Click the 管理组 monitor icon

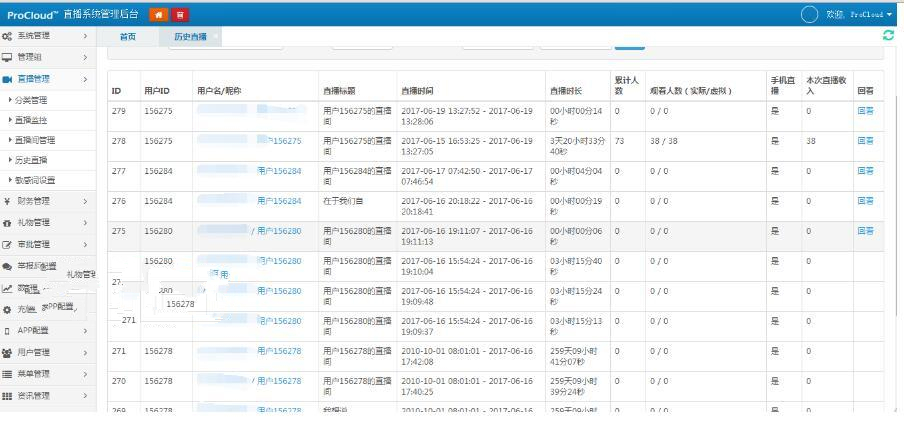[x=8, y=57]
